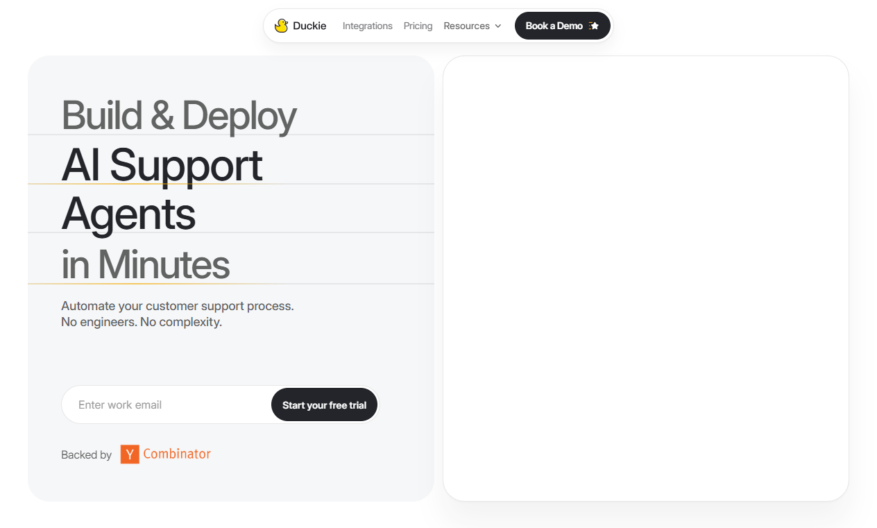Viewport: 877px width, 528px height.
Task: Click the orange Combinator text
Action: click(x=177, y=454)
